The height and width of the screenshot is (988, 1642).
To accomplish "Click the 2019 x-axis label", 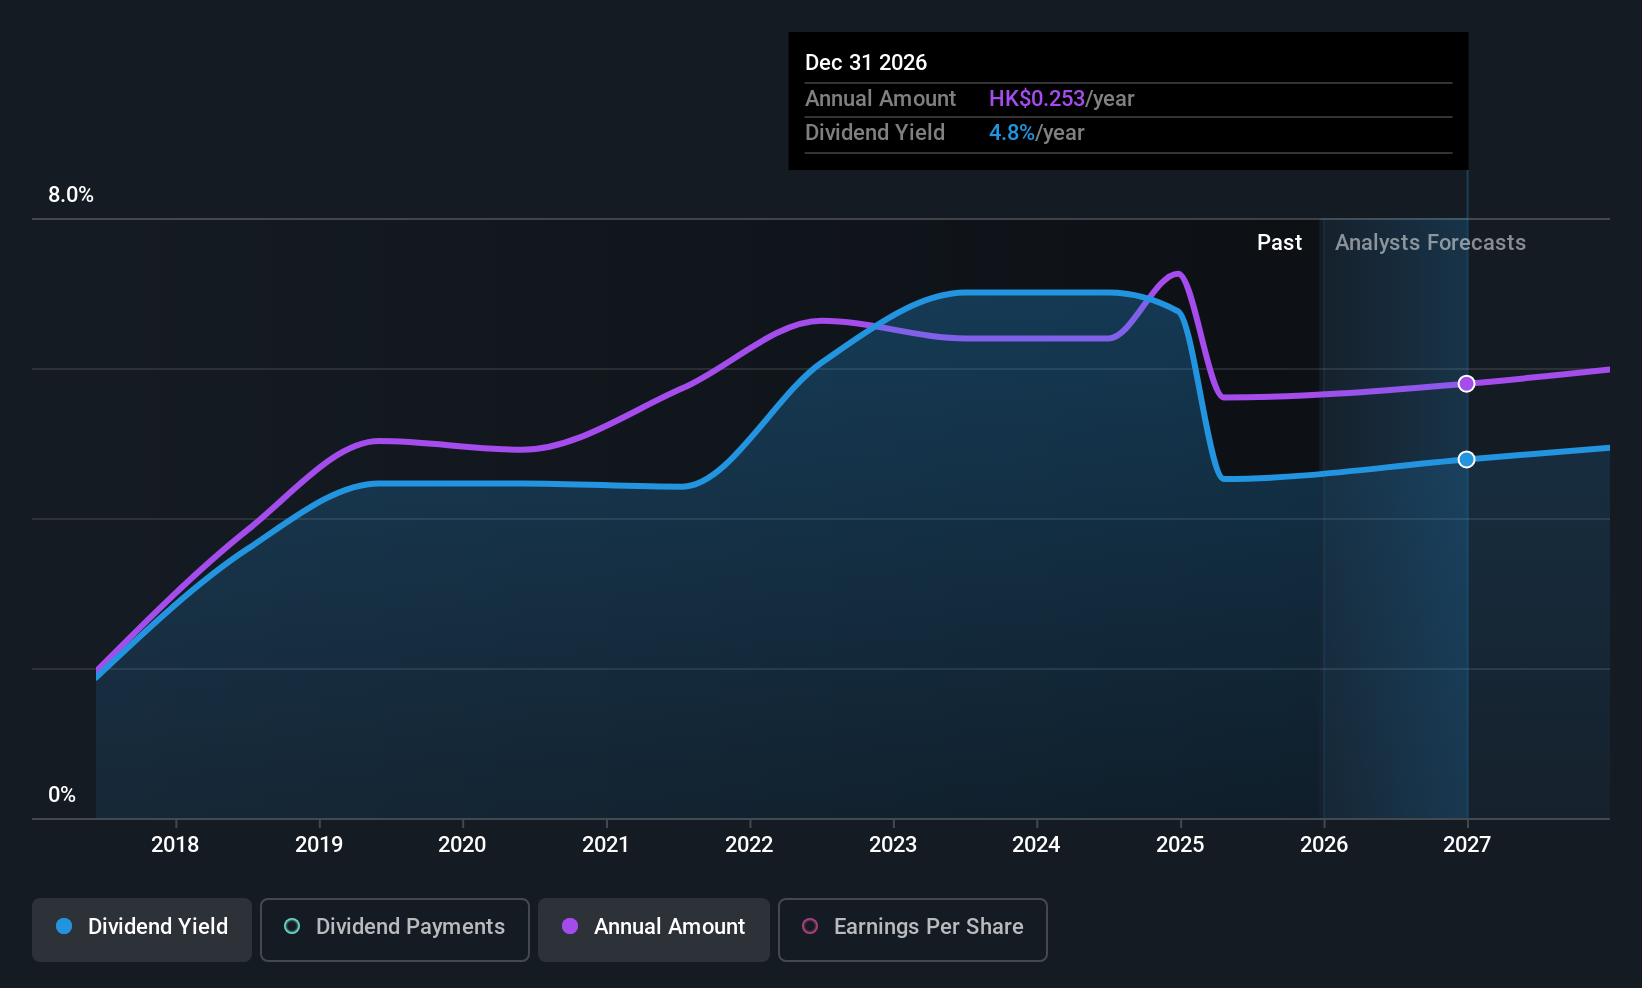I will tap(319, 845).
